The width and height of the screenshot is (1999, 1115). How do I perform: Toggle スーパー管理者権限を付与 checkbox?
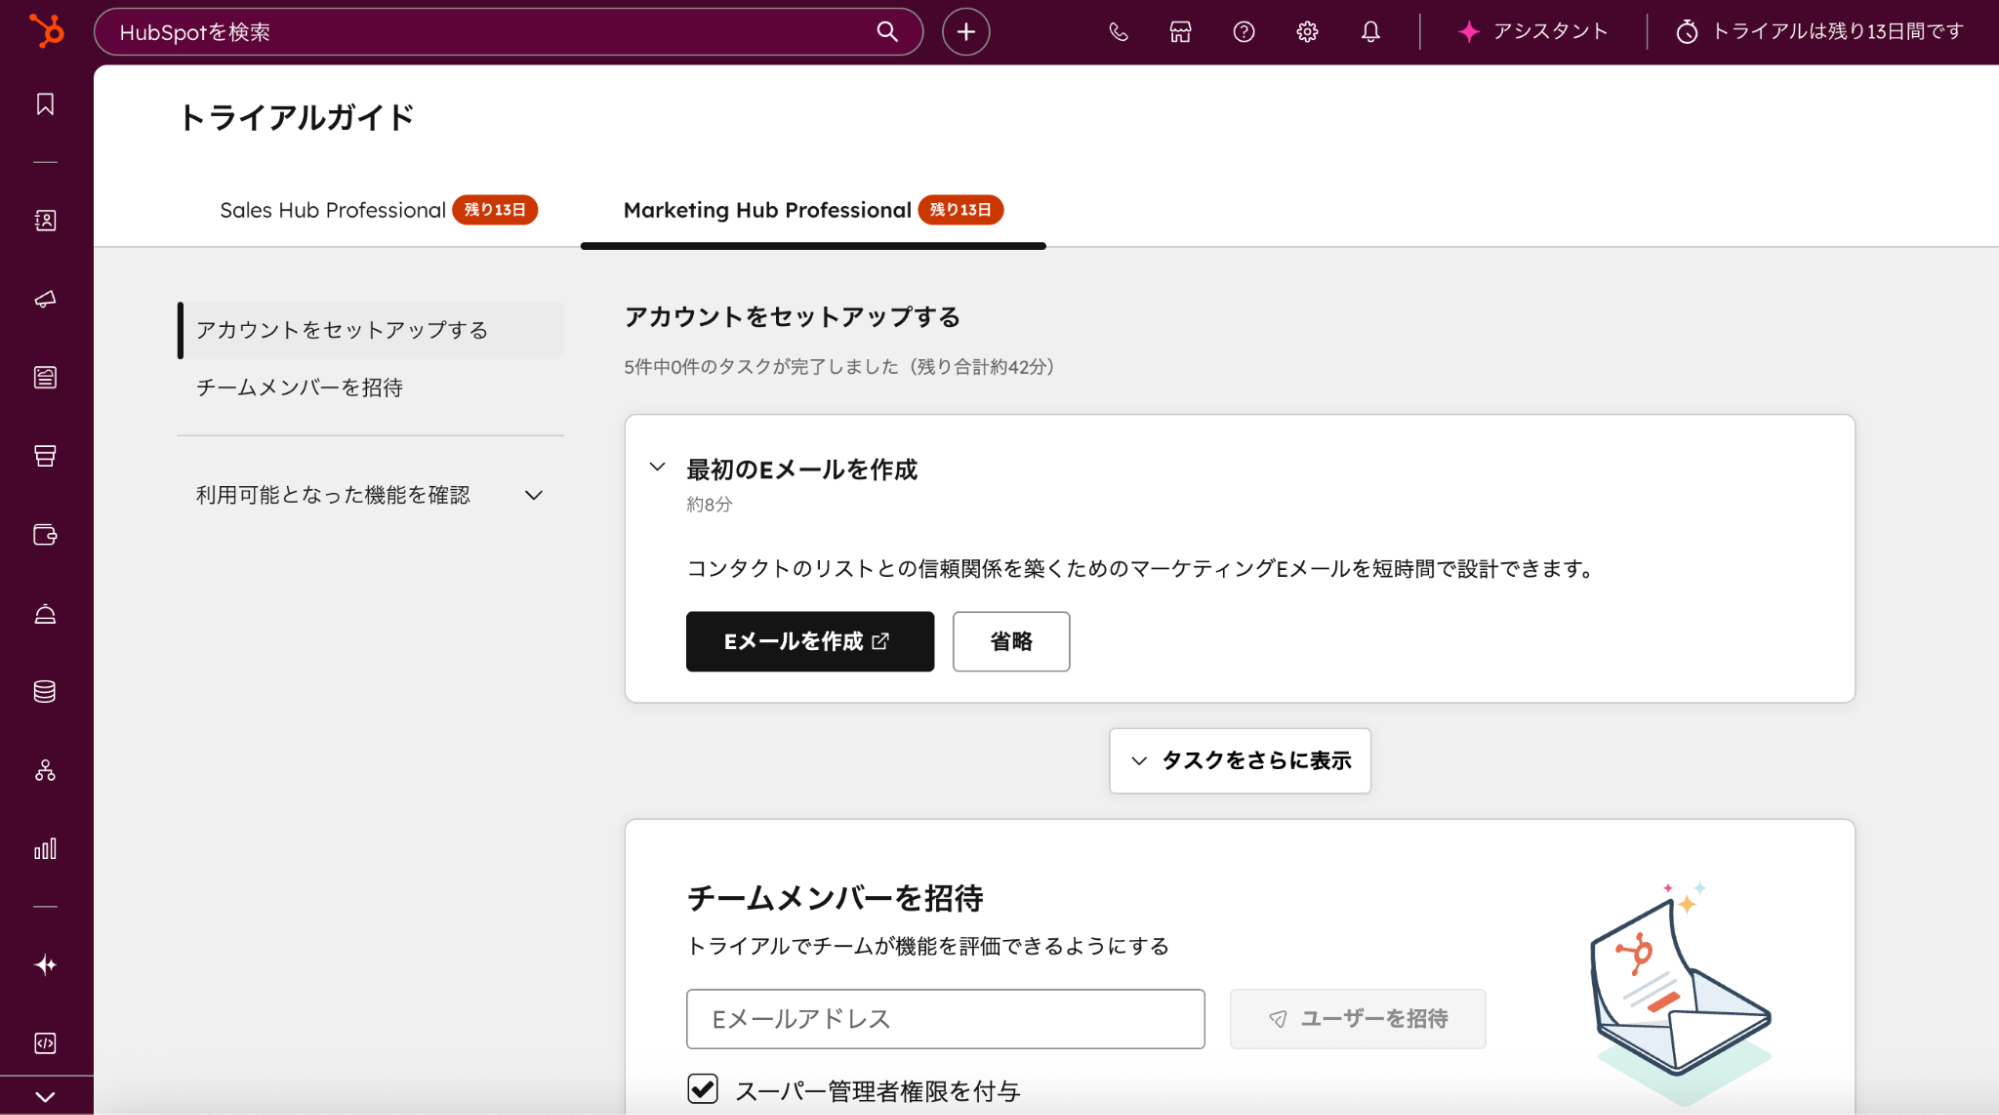(703, 1088)
